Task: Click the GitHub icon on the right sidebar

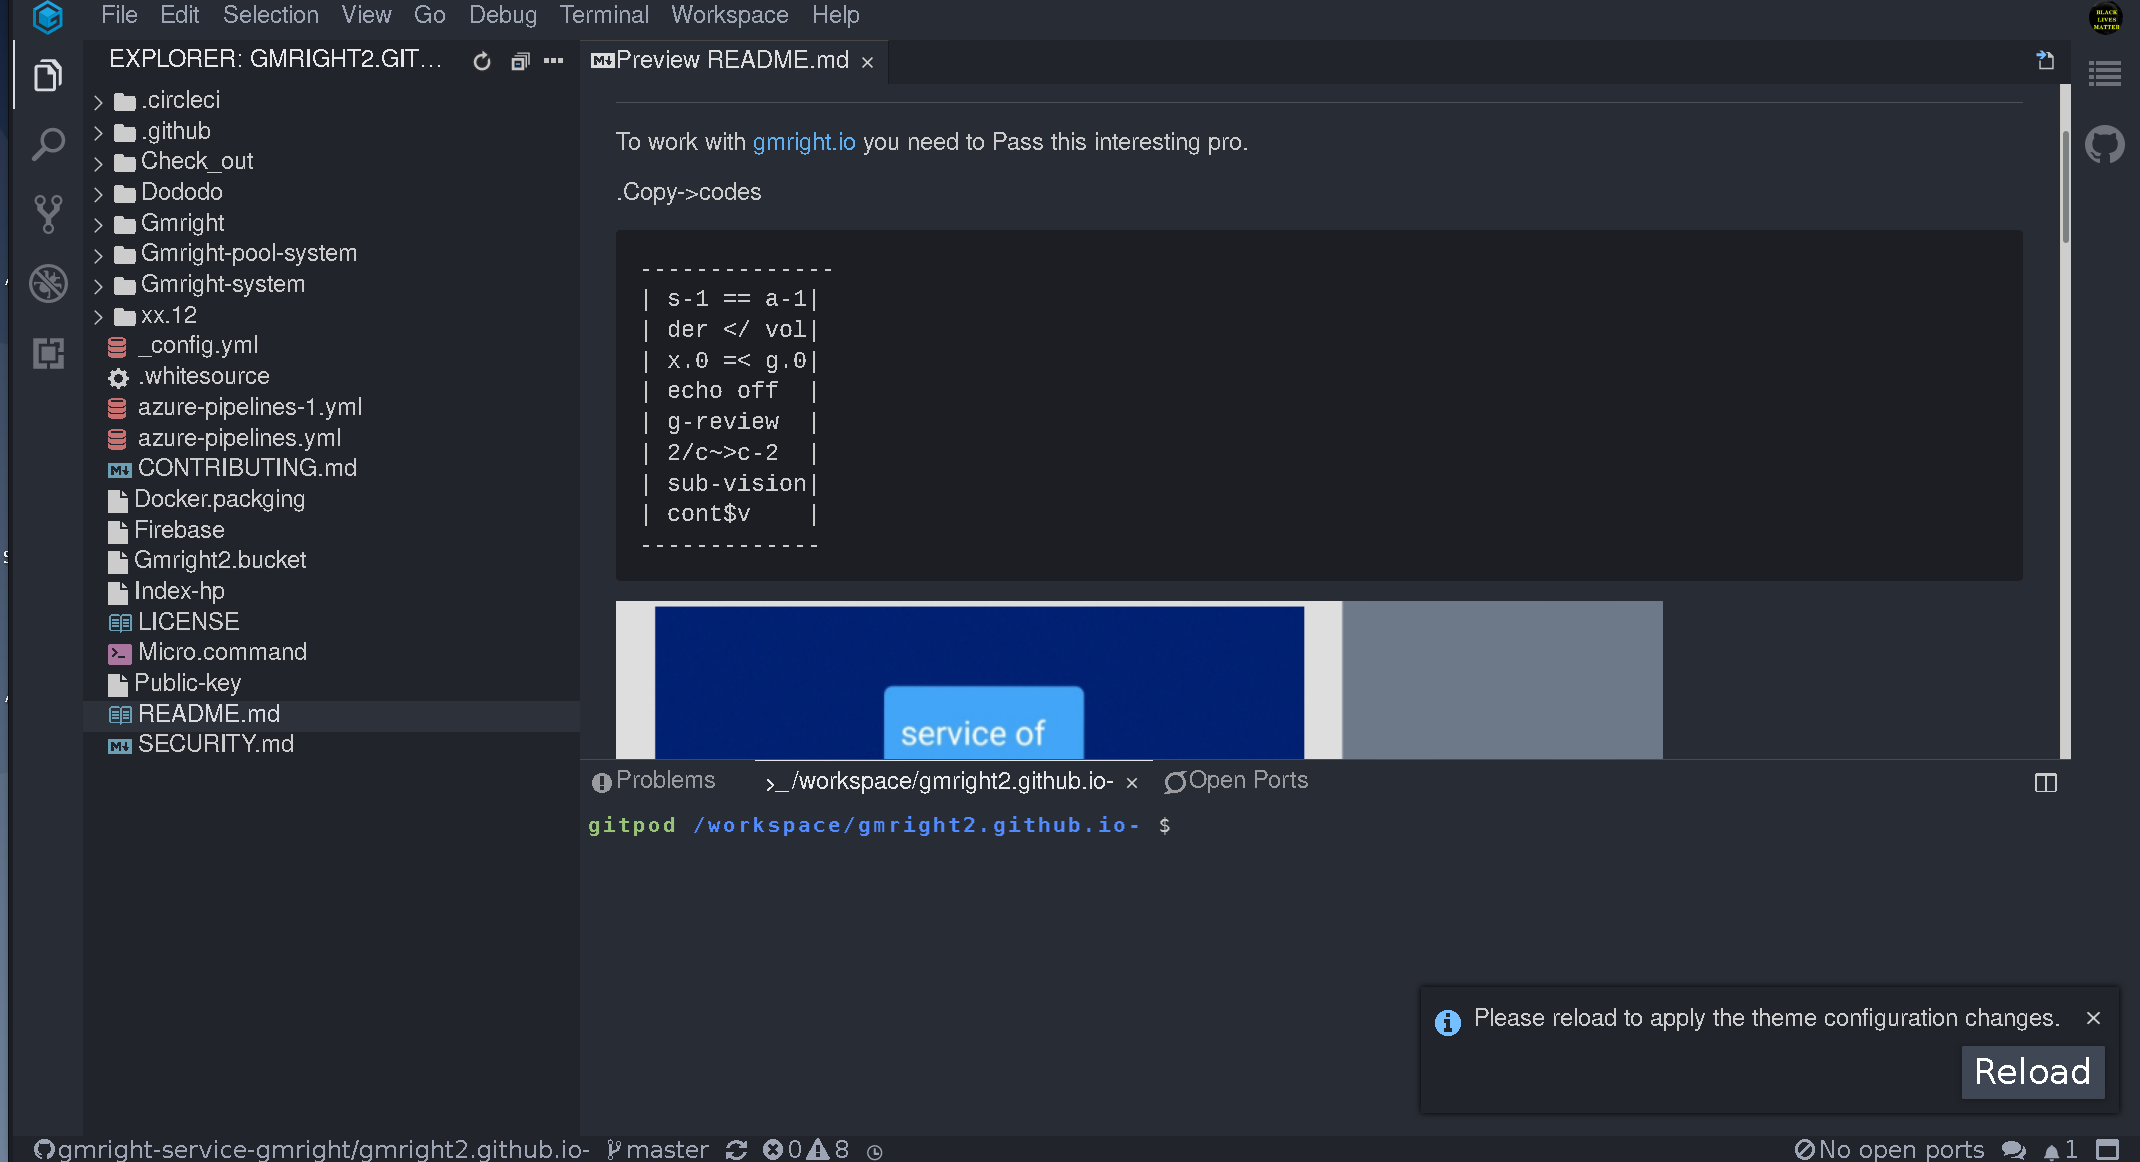Action: 2105,144
